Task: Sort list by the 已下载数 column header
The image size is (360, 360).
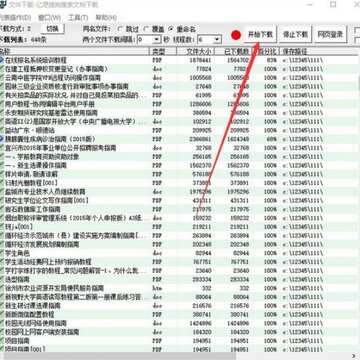Action: tap(233, 51)
